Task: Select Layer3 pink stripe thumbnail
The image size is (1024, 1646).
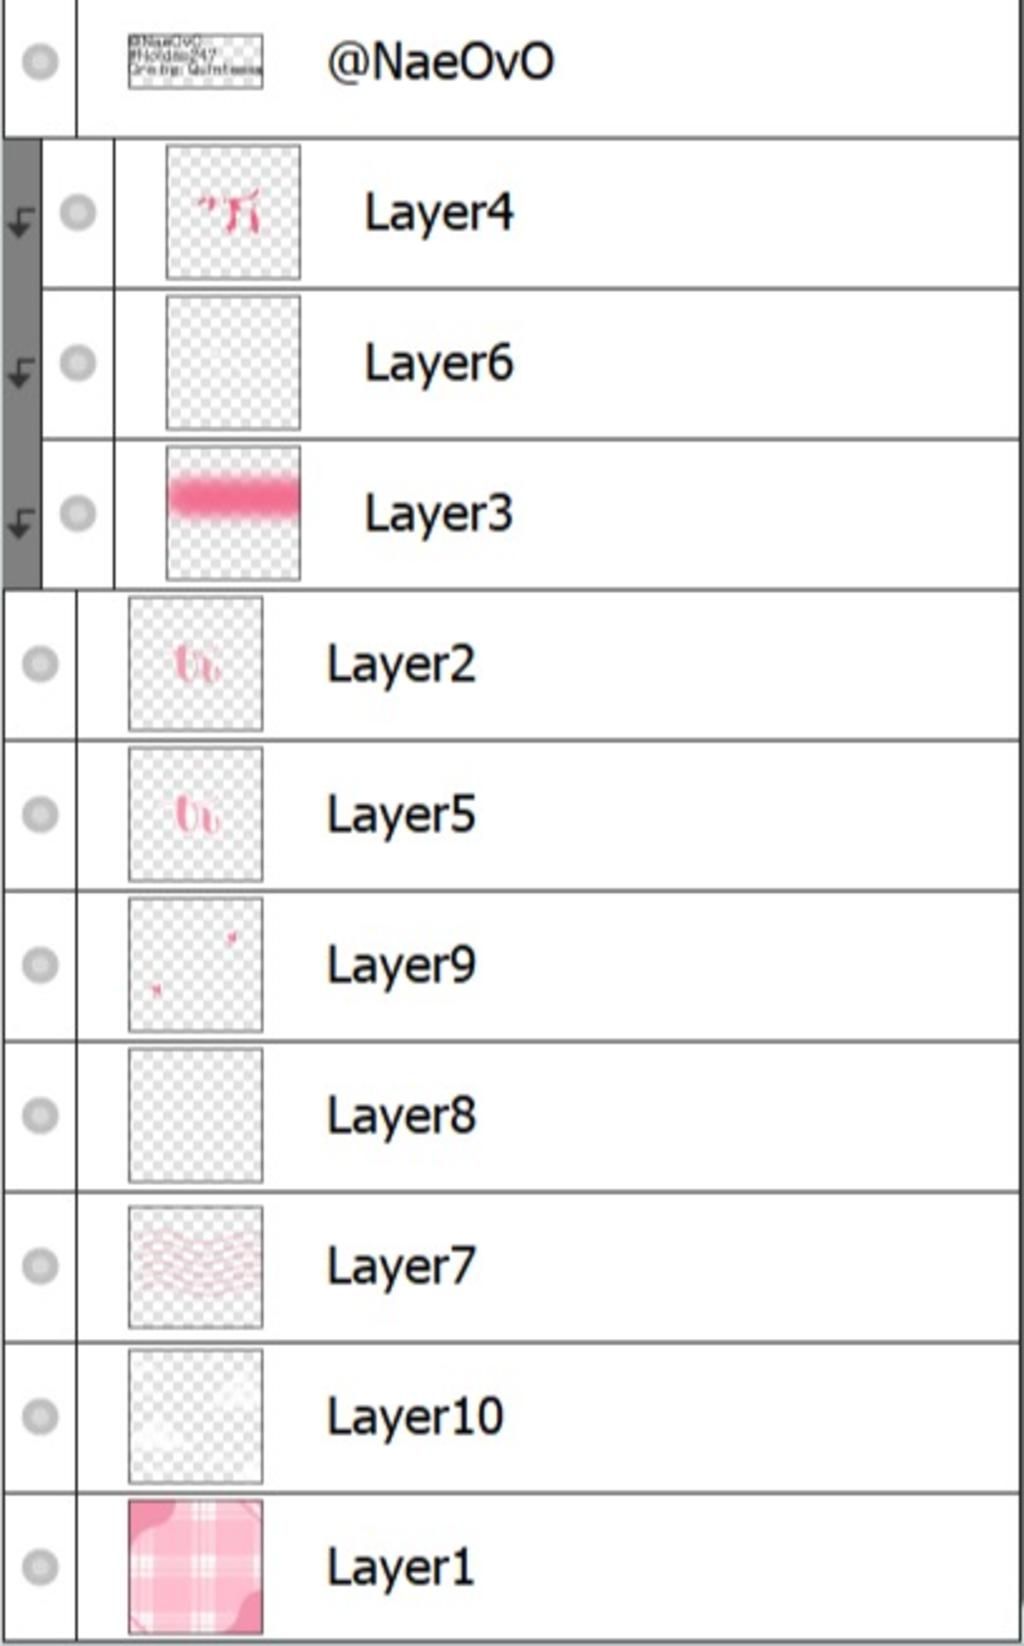Action: click(233, 513)
